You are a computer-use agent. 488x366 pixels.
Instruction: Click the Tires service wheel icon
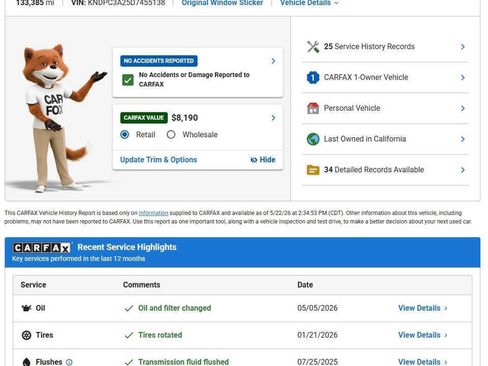(x=26, y=335)
